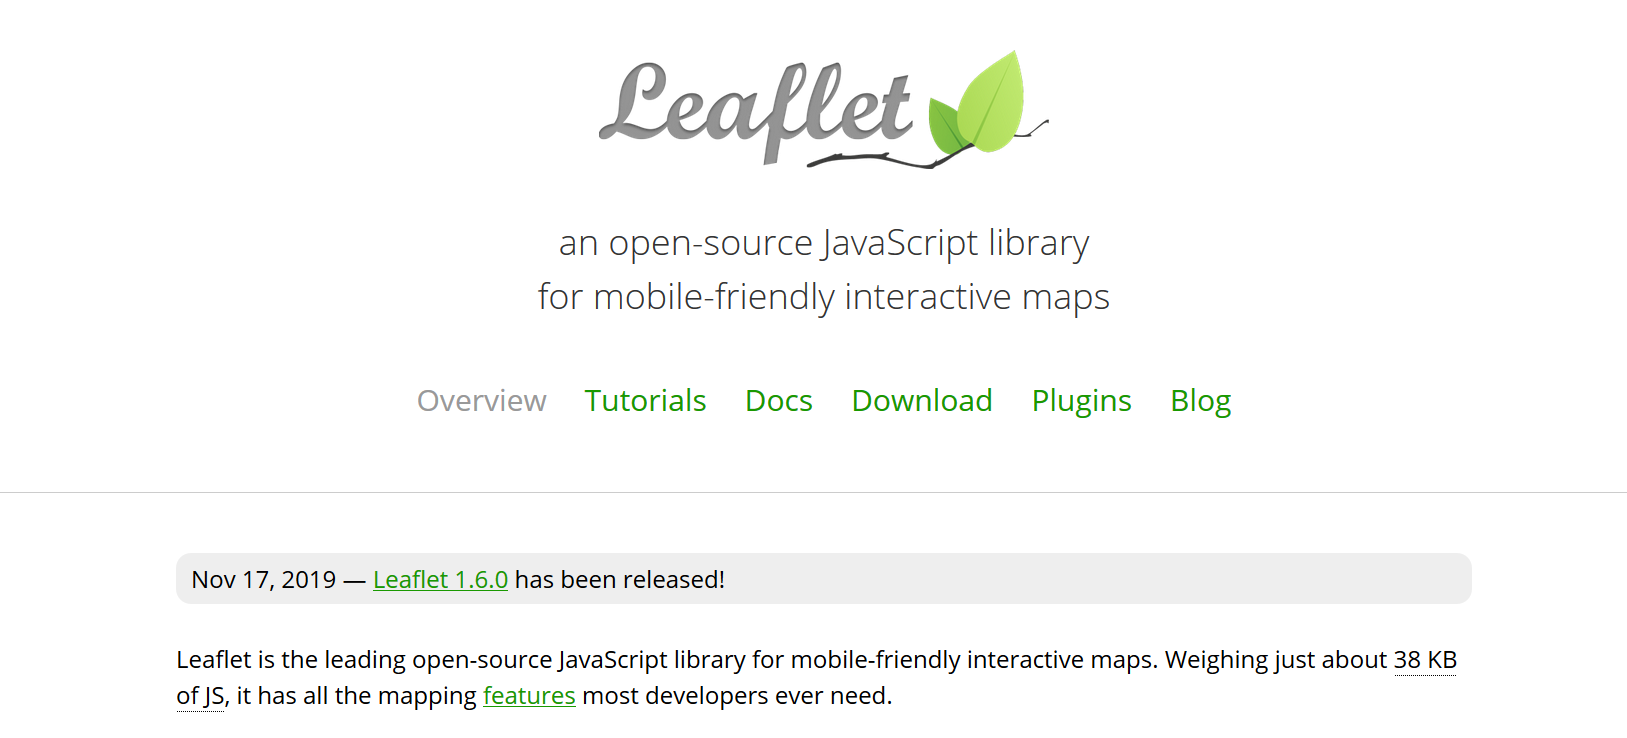Select the Overview navigation item
Screen dimensions: 1627x738
pyautogui.click(x=481, y=401)
